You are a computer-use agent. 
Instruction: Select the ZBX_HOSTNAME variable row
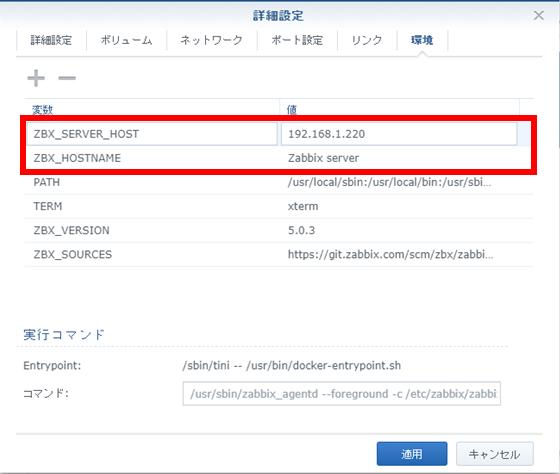tap(279, 158)
